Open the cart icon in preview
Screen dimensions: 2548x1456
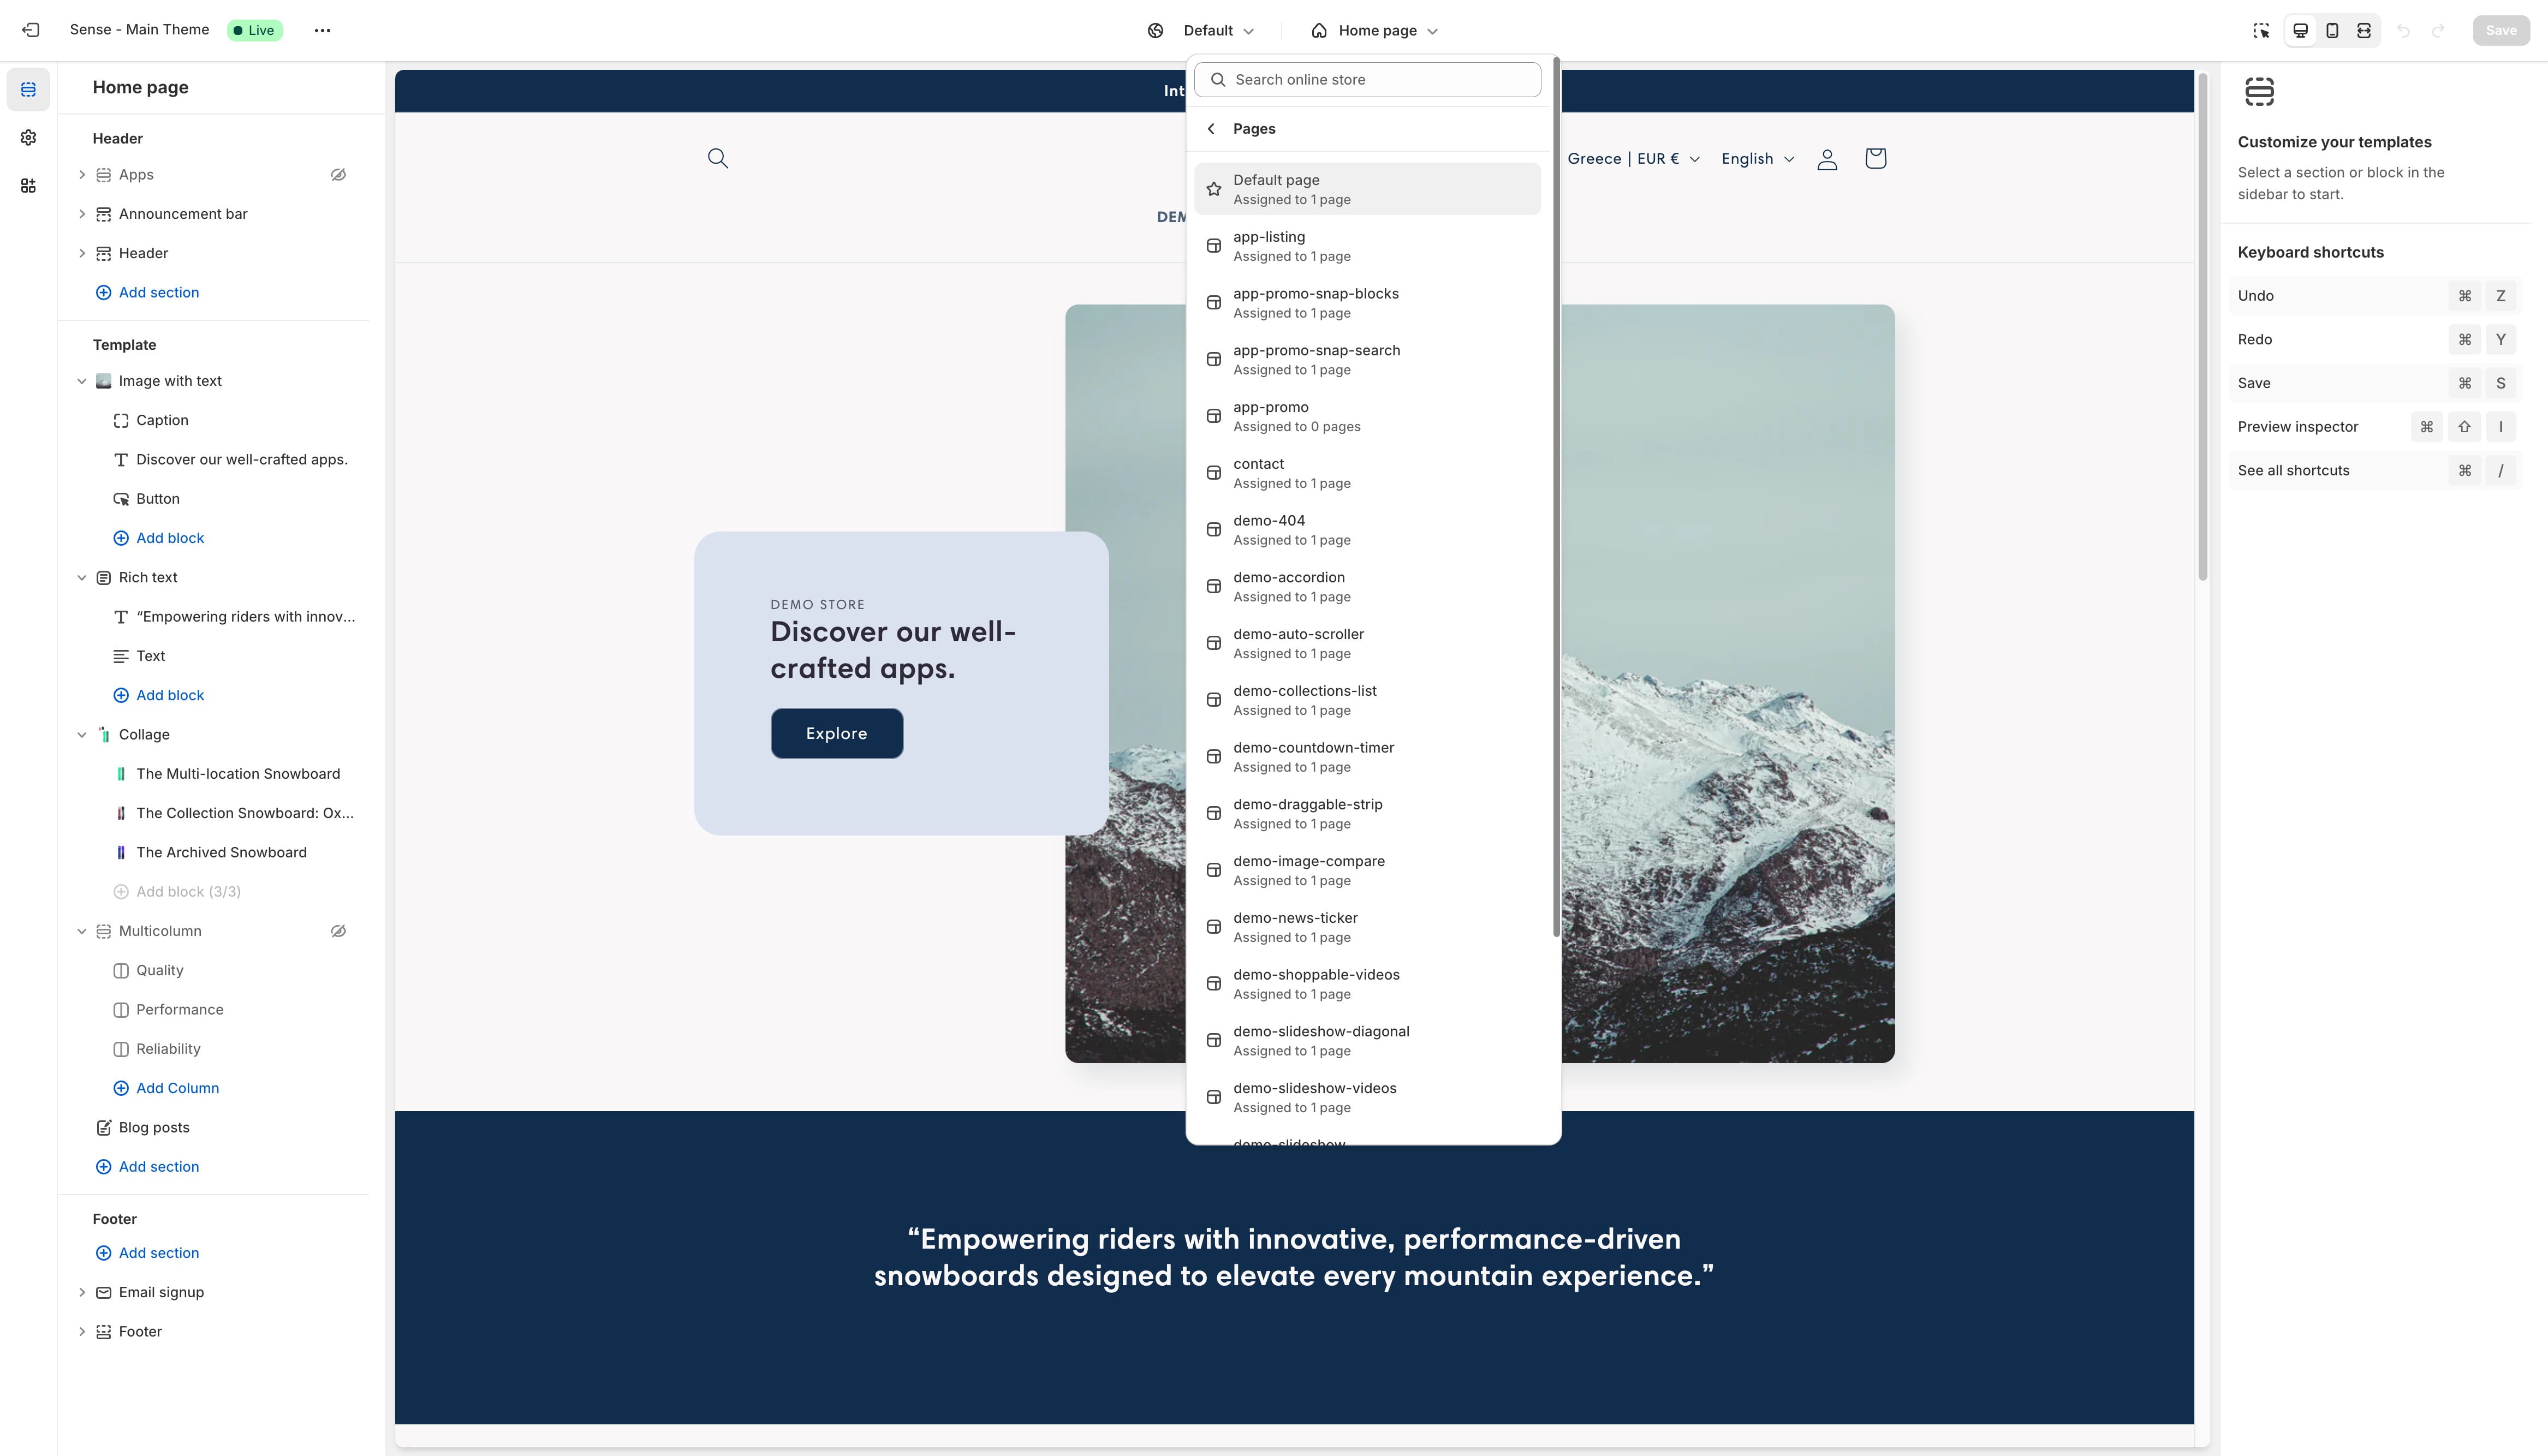(1875, 158)
